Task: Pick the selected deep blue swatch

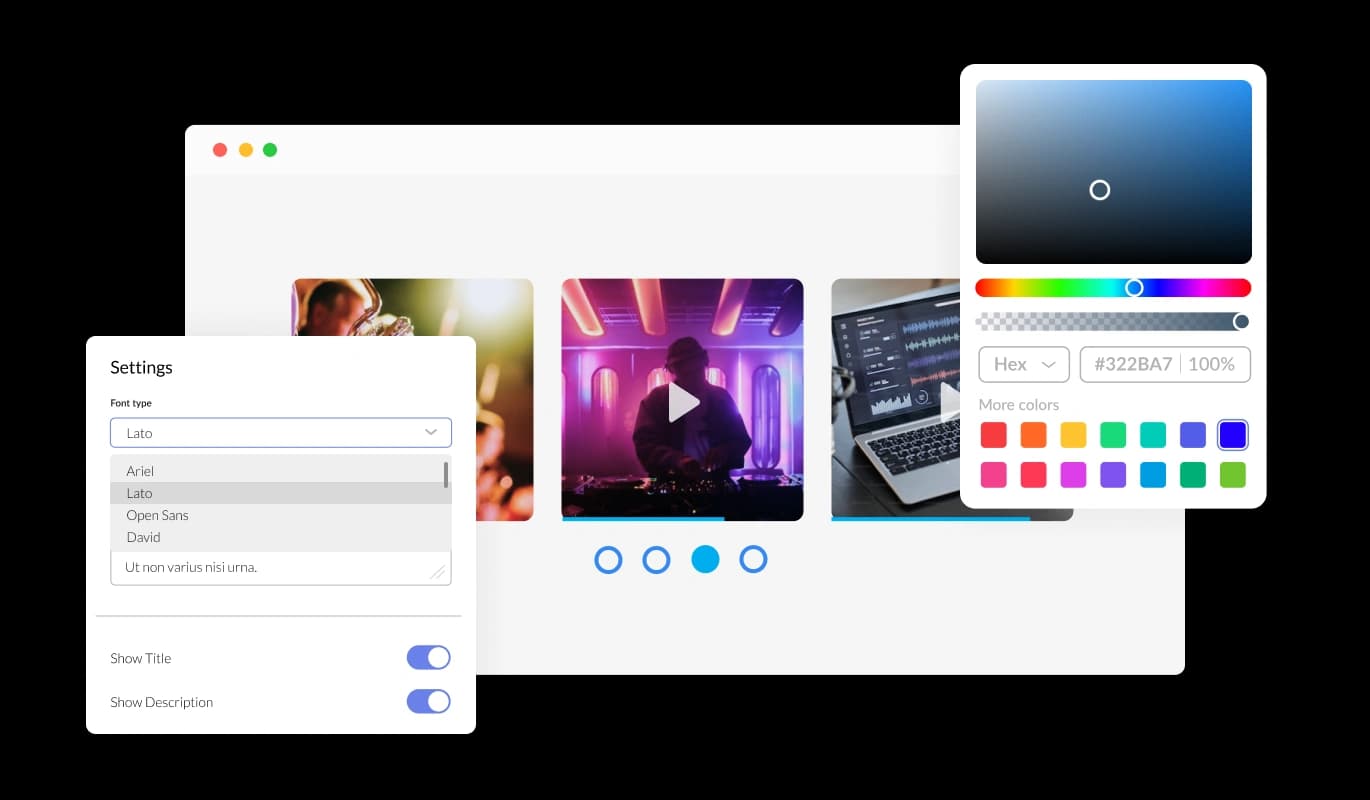Action: (1233, 435)
